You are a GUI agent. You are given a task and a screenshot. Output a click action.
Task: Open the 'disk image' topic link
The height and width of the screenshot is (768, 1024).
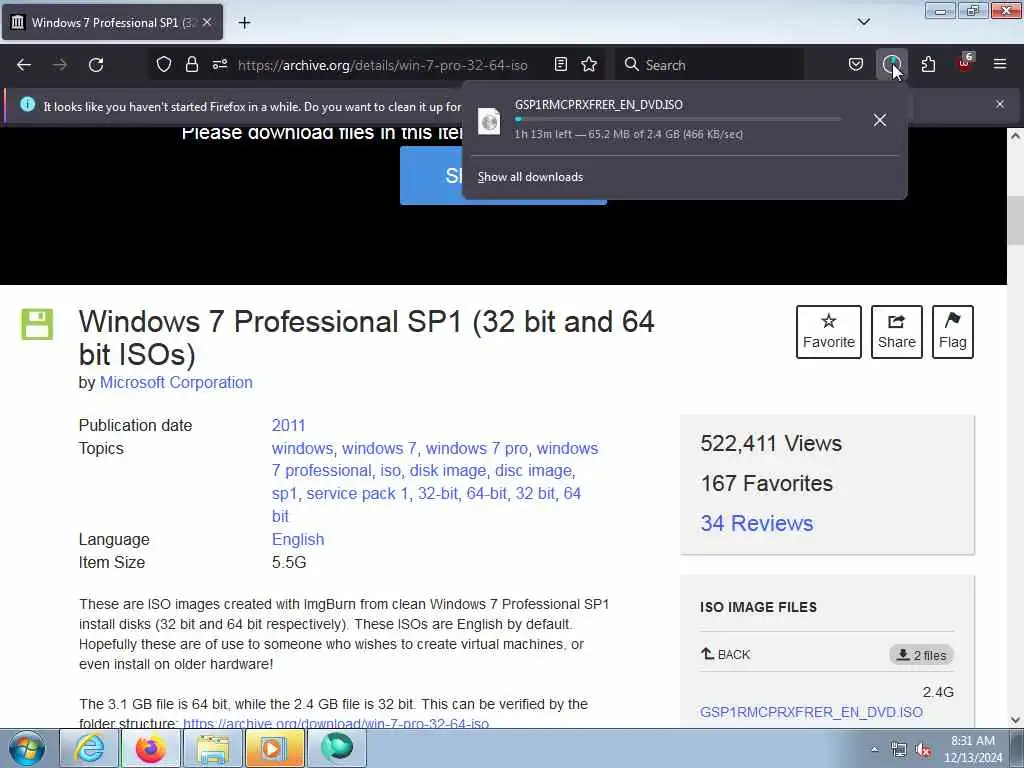[447, 471]
